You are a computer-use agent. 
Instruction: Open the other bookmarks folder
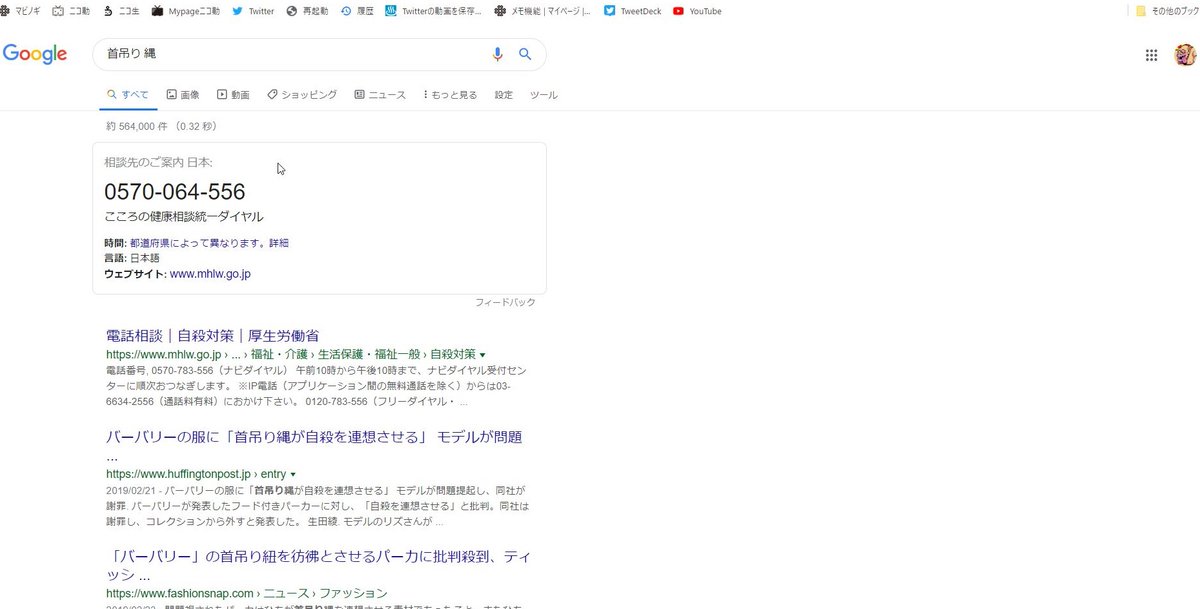tap(1167, 11)
